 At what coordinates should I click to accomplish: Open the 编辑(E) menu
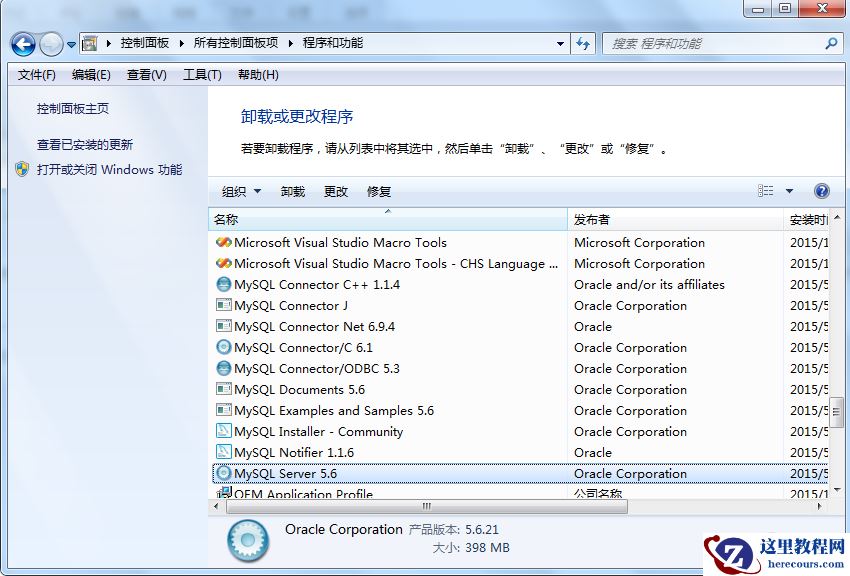tap(91, 75)
